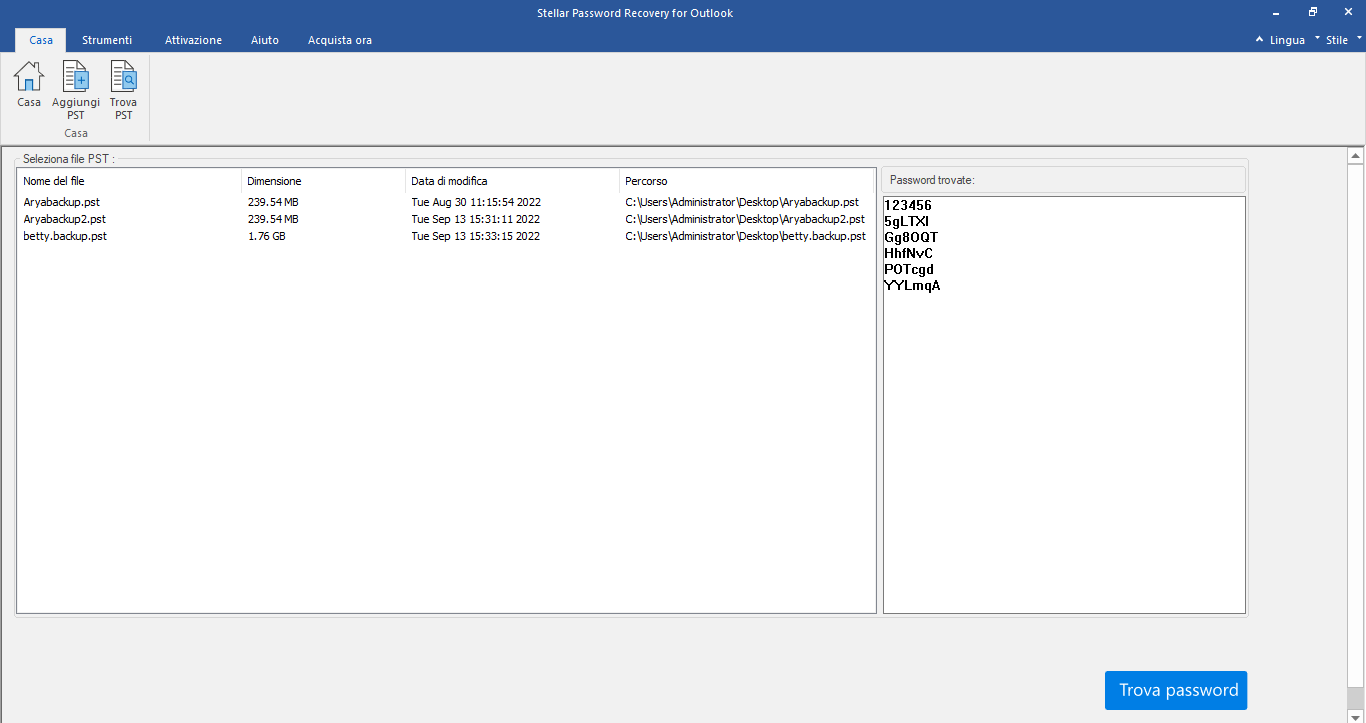1366x723 pixels.
Task: Sort by Data di modifica column header
Action: tap(513, 181)
